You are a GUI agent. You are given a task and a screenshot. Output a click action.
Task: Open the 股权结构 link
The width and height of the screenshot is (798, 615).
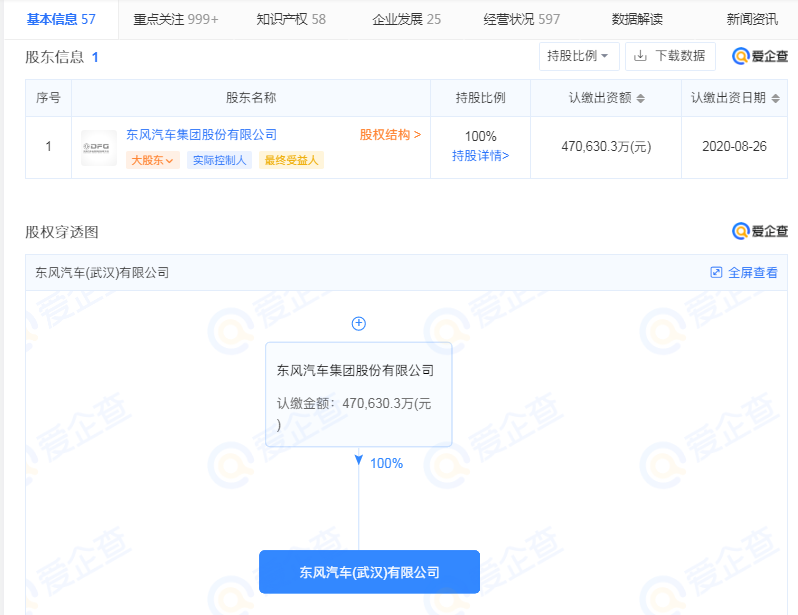point(390,134)
